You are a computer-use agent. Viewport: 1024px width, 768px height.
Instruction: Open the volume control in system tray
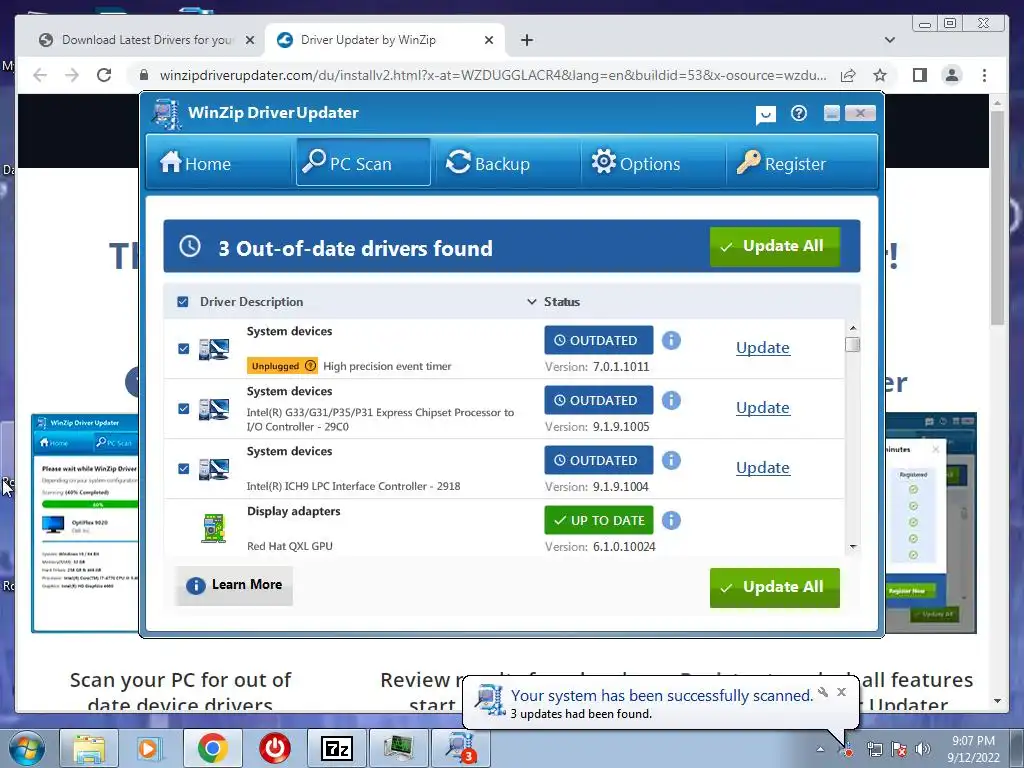(923, 749)
